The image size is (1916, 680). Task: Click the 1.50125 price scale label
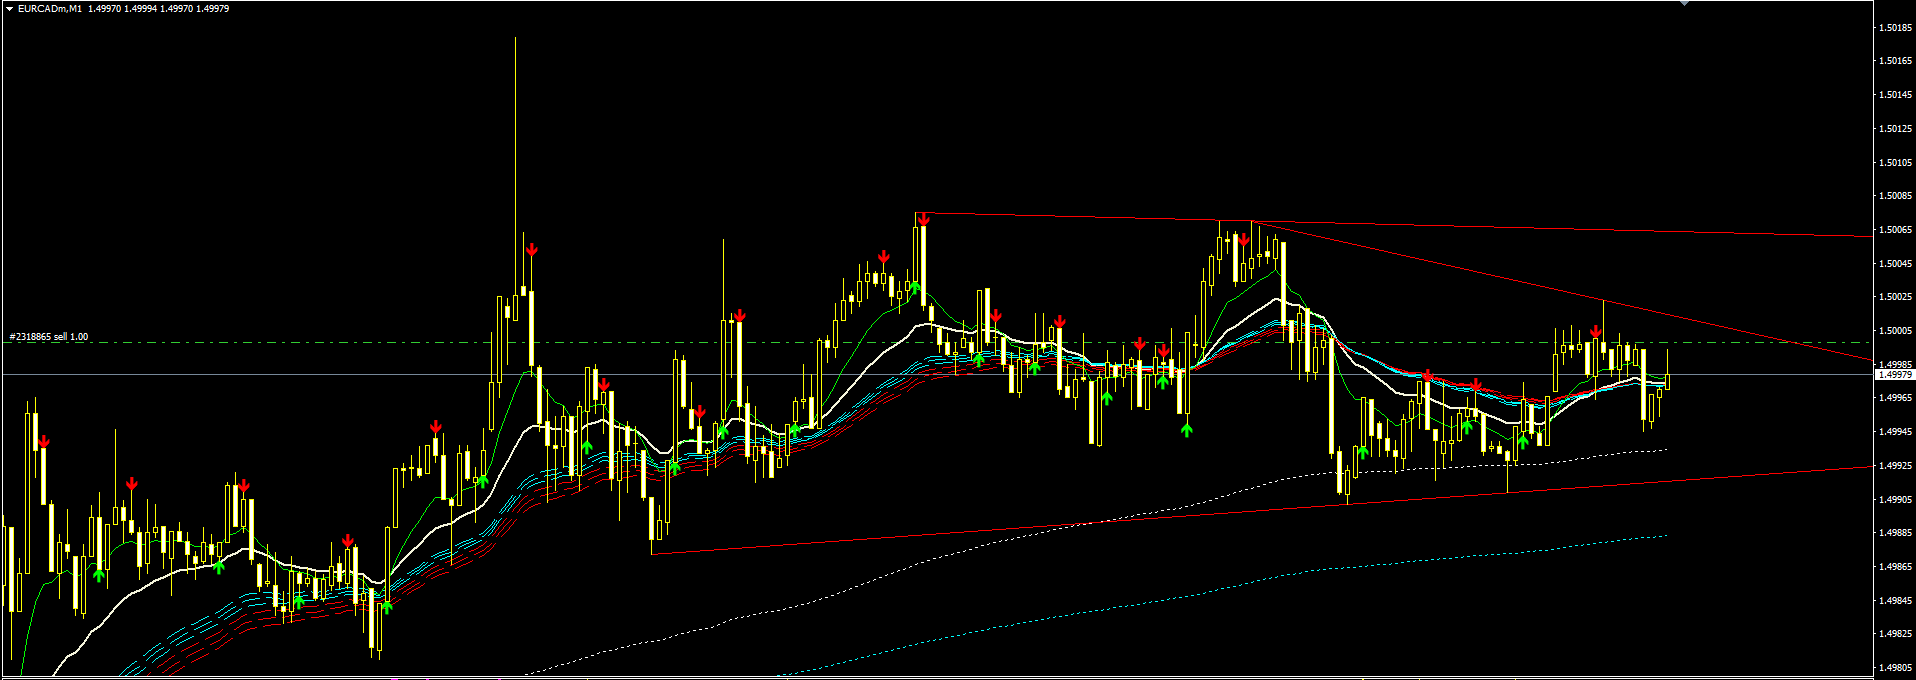pos(1896,129)
